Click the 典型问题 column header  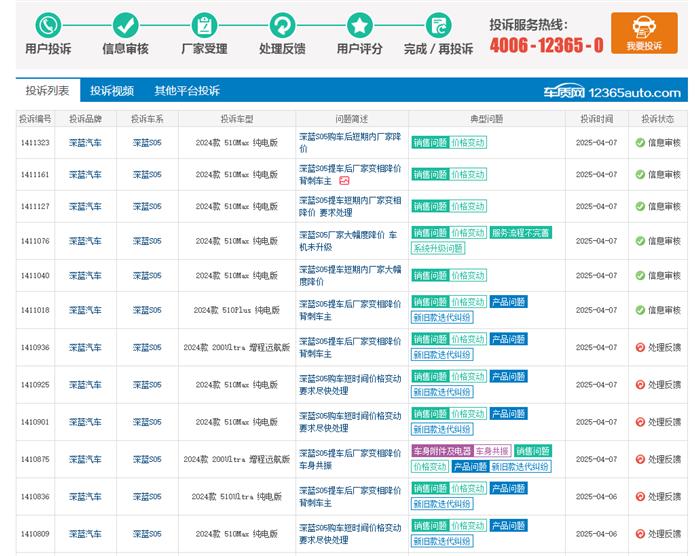click(486, 119)
